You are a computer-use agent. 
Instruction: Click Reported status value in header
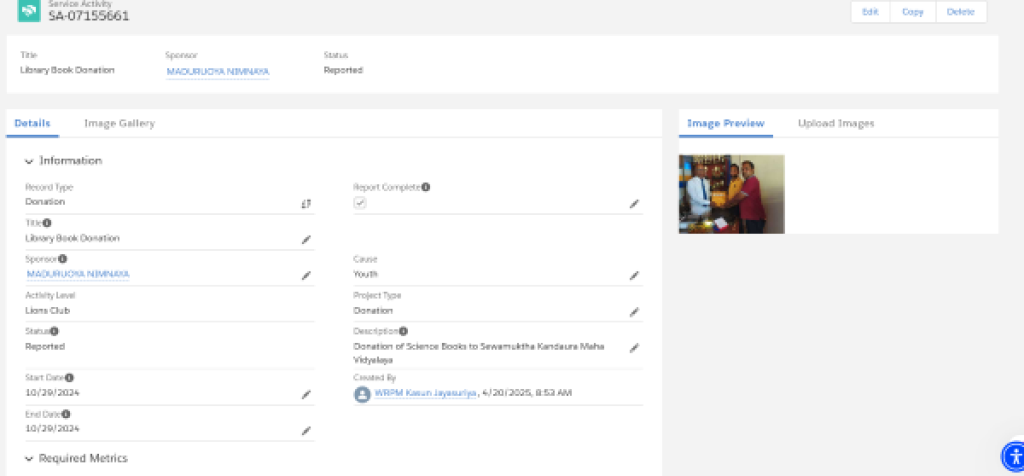pyautogui.click(x=343, y=71)
